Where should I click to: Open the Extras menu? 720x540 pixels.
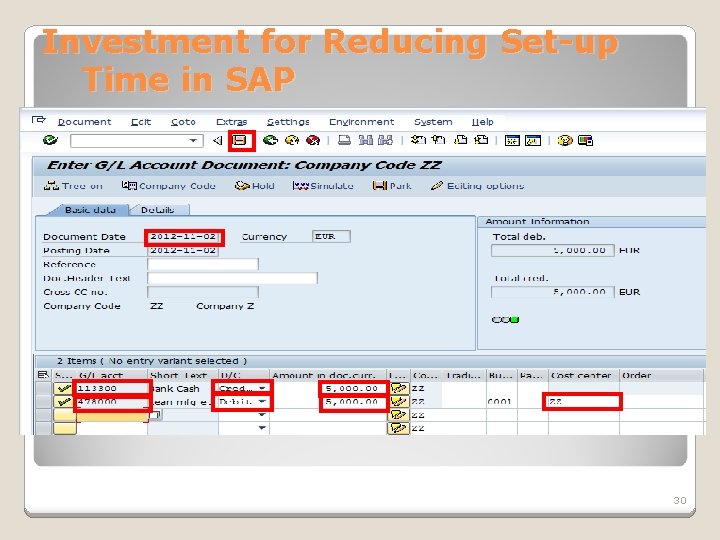[231, 122]
